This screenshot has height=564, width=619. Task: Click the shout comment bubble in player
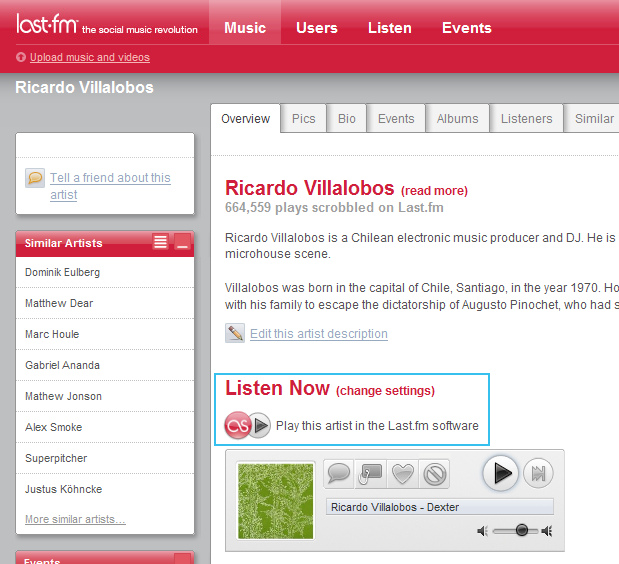point(339,473)
